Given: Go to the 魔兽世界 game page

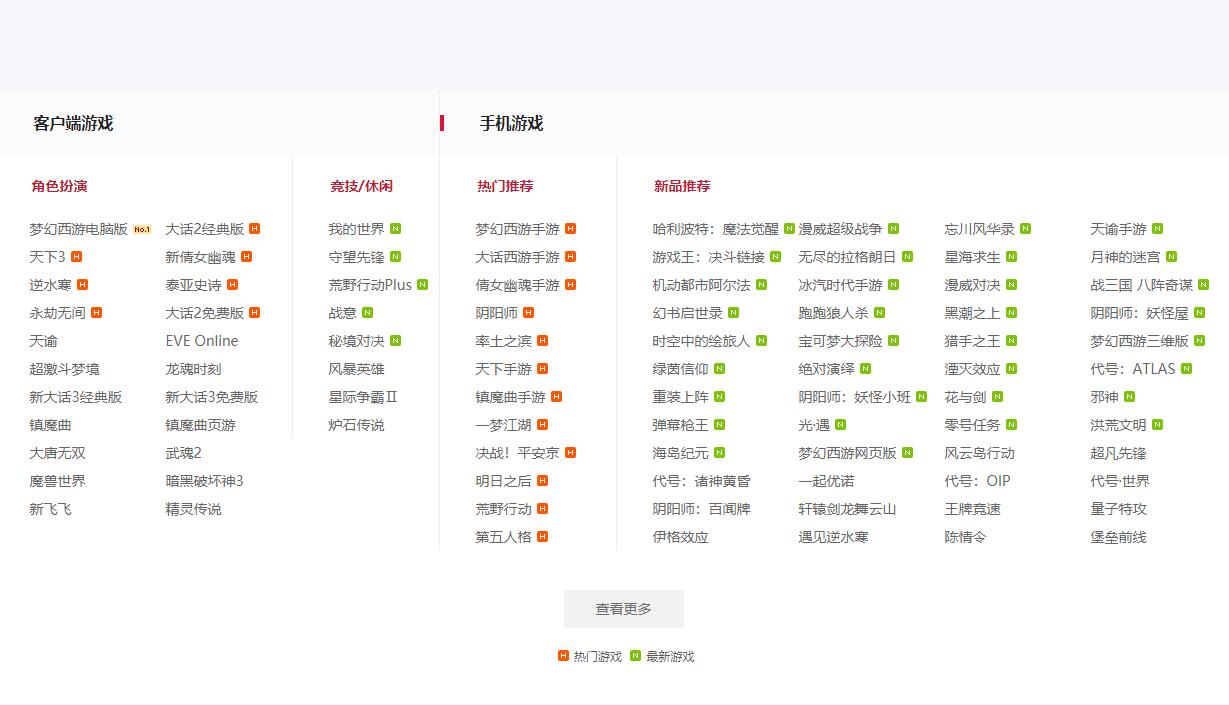Looking at the screenshot, I should pos(58,481).
